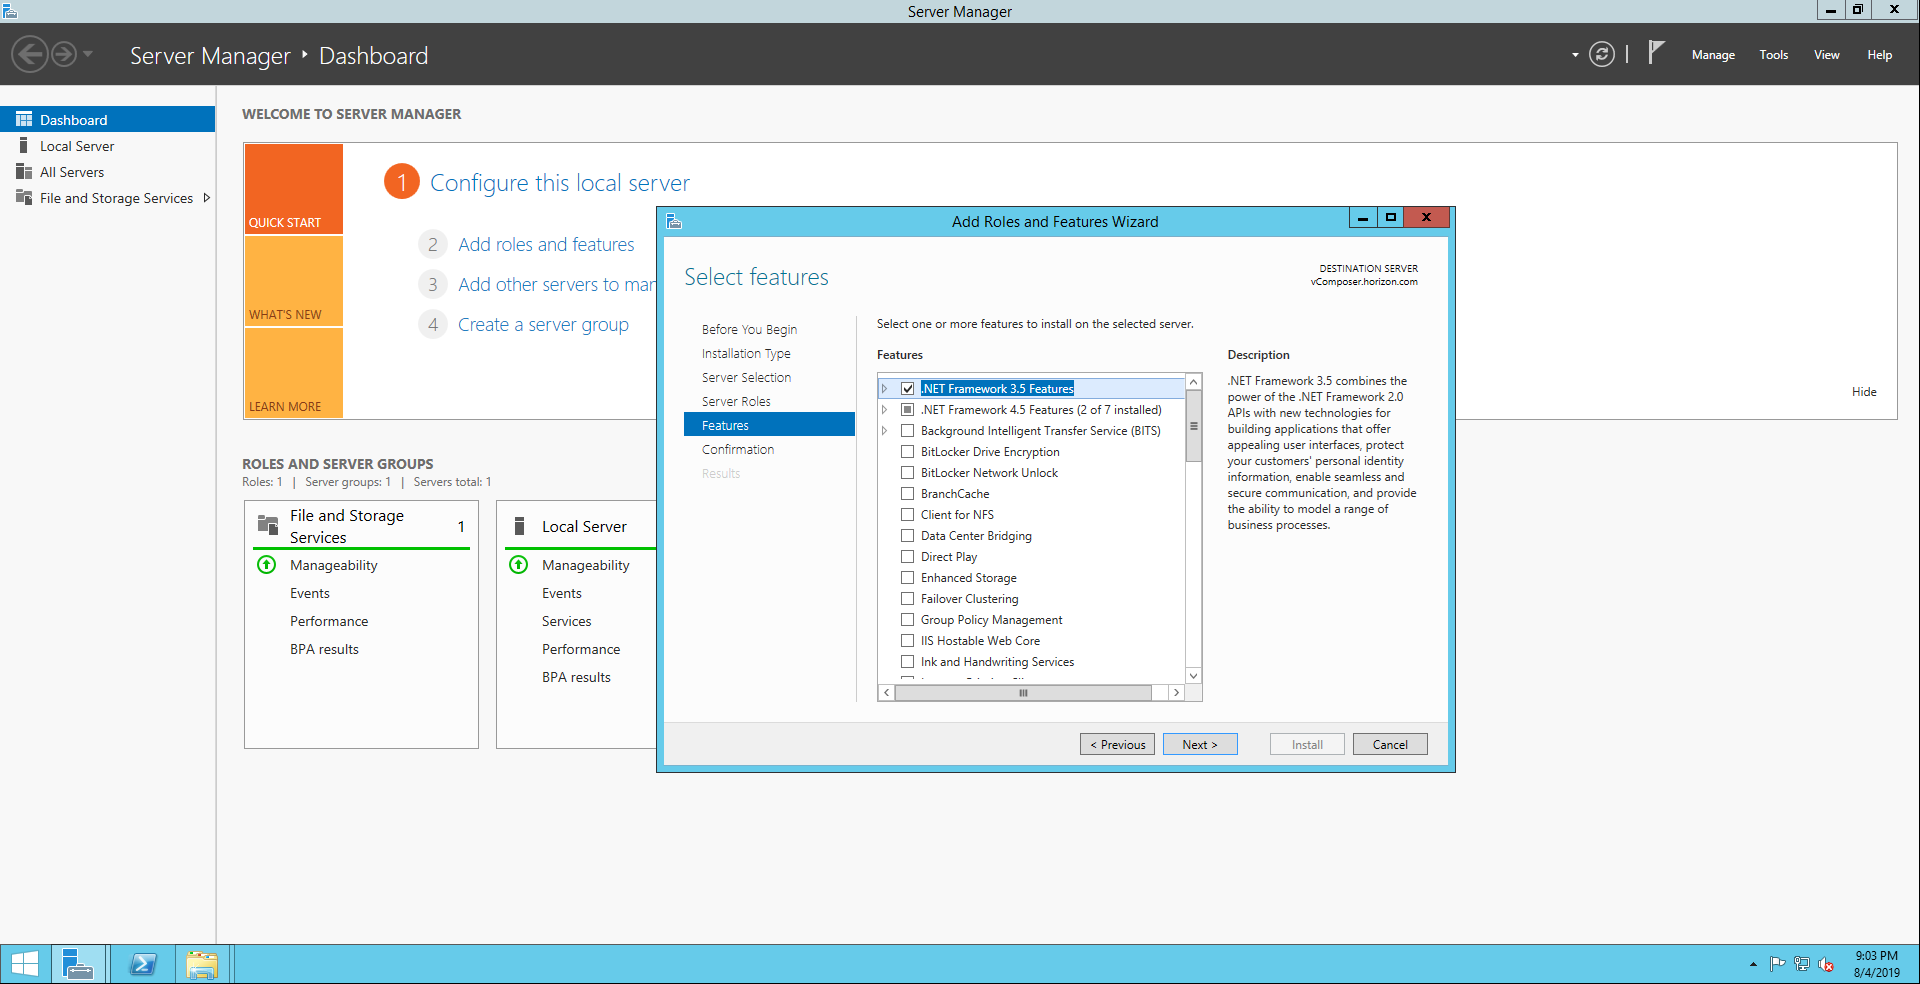Expand Background Intelligent Transfer Service node

pyautogui.click(x=884, y=431)
